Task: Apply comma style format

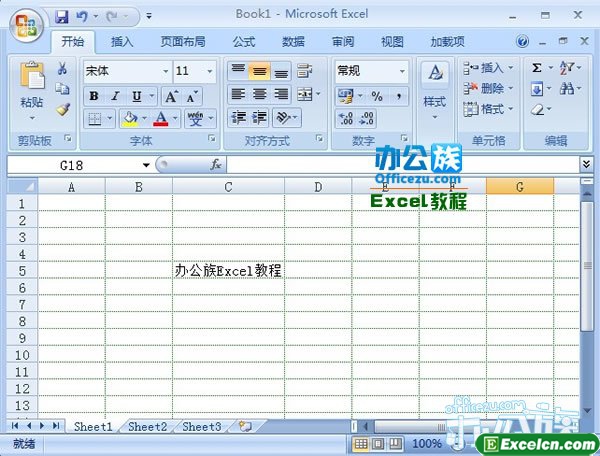Action: [x=399, y=96]
